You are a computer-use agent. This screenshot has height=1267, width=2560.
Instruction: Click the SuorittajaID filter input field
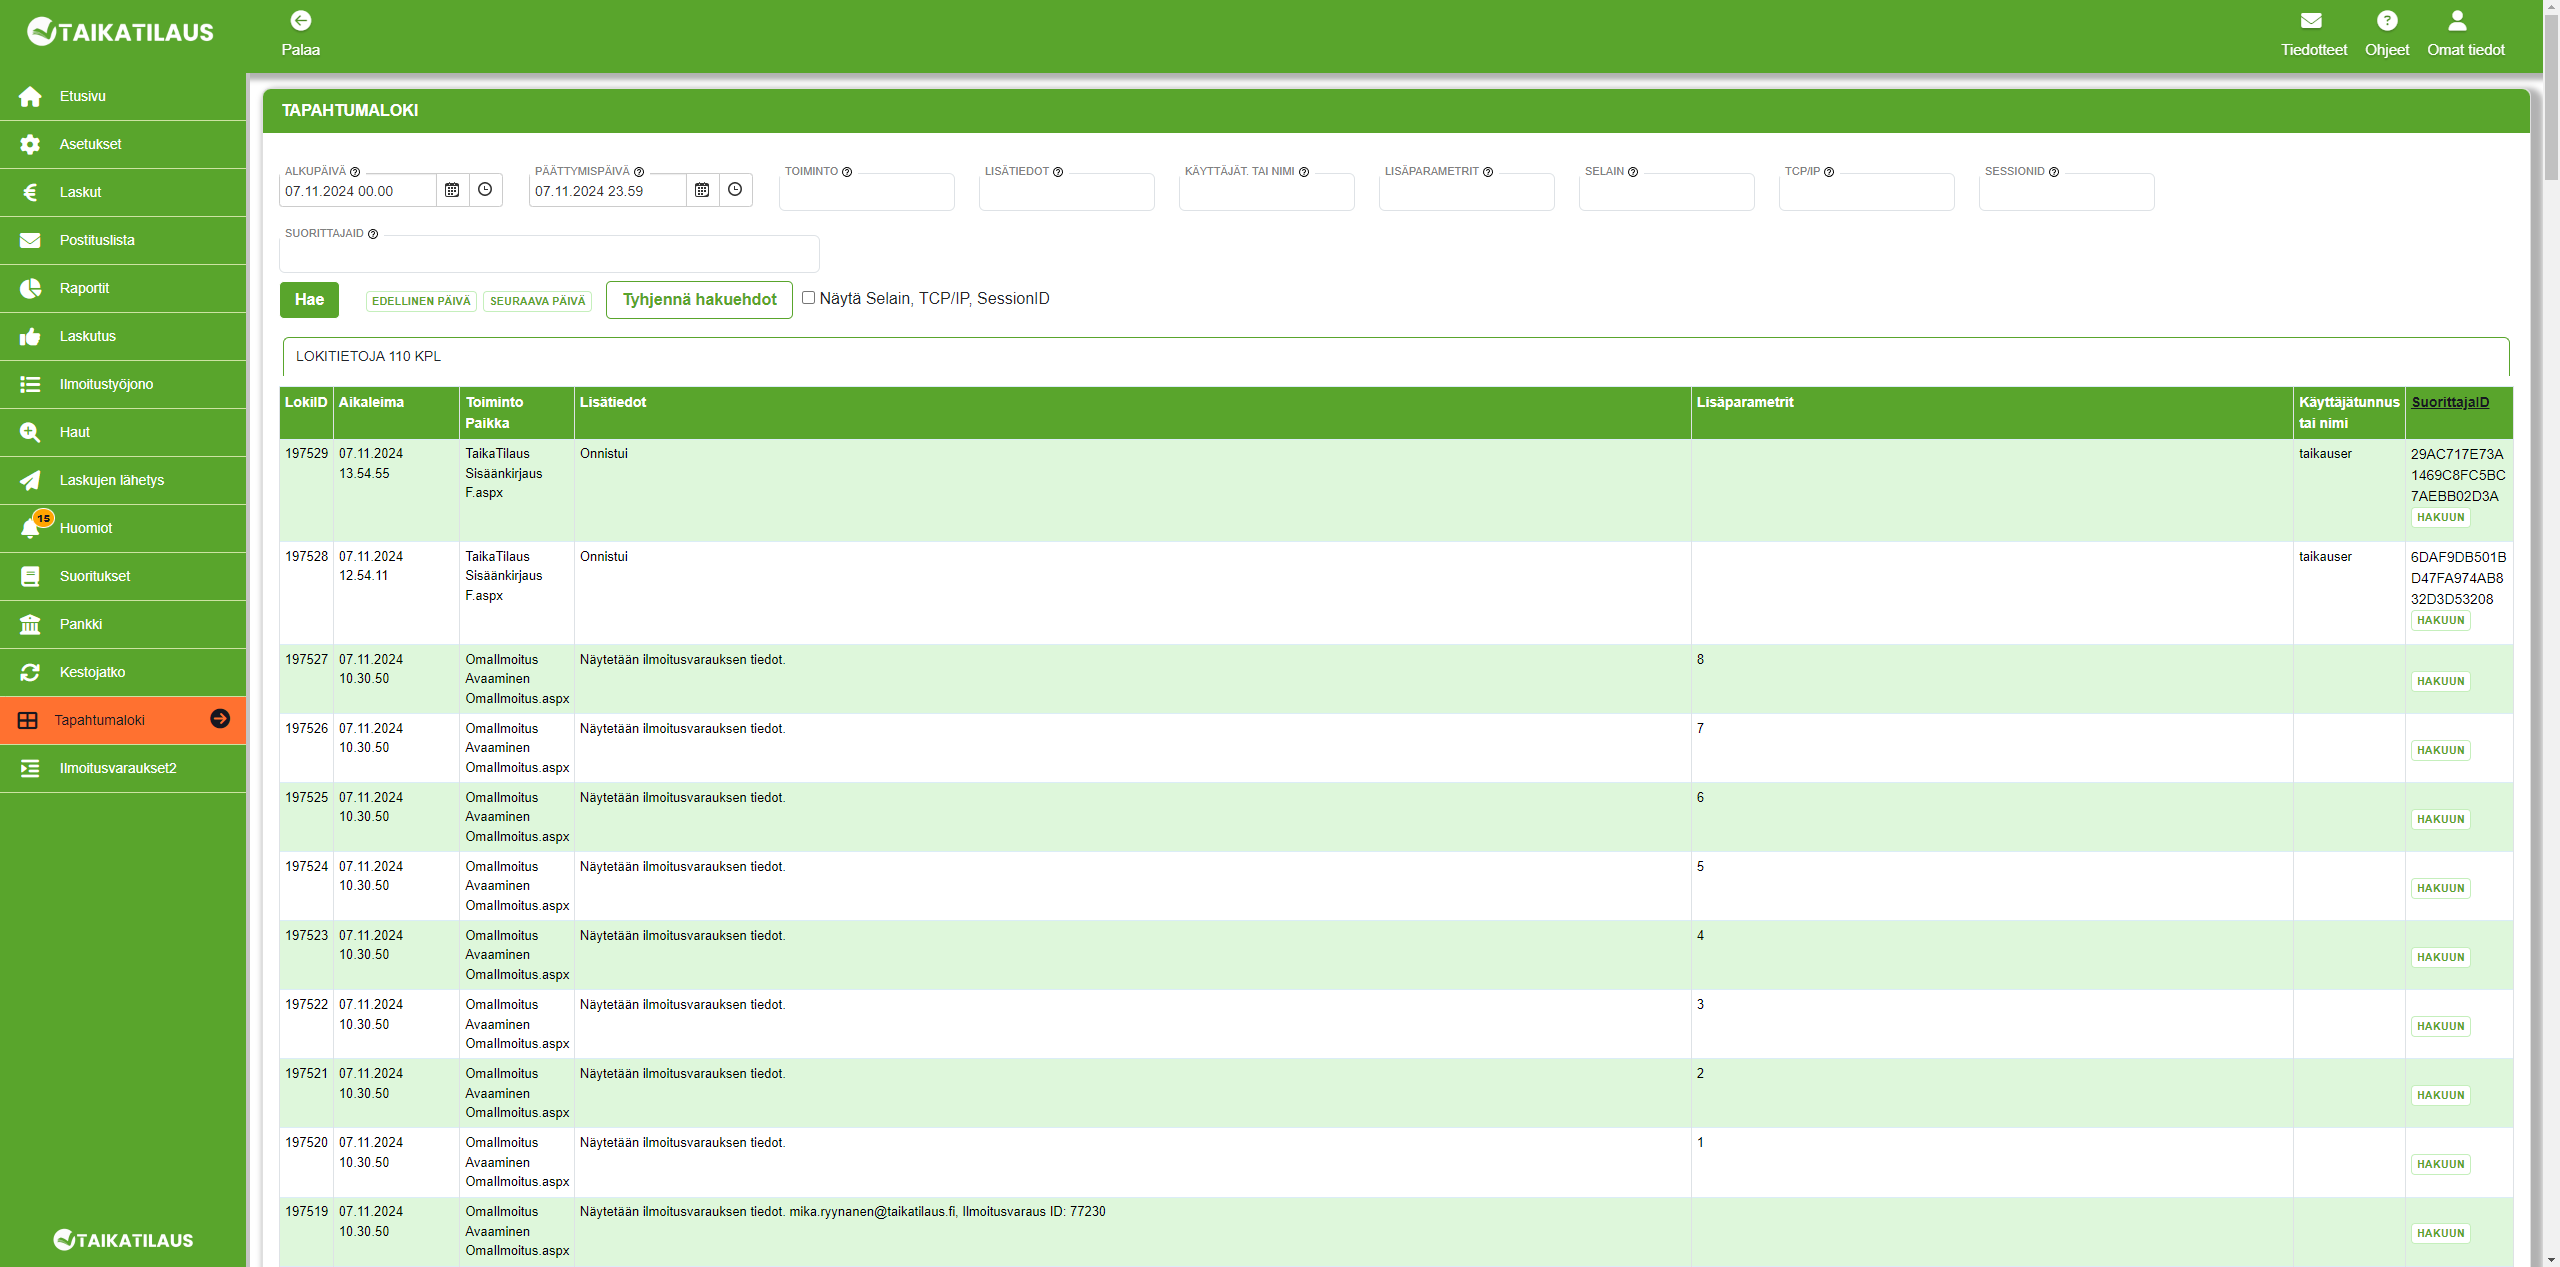[x=549, y=254]
